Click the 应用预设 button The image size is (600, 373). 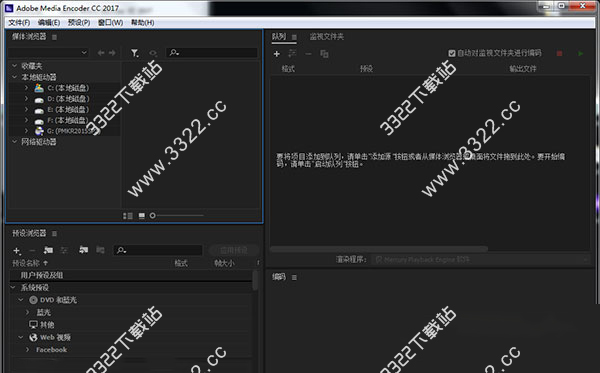(x=234, y=250)
